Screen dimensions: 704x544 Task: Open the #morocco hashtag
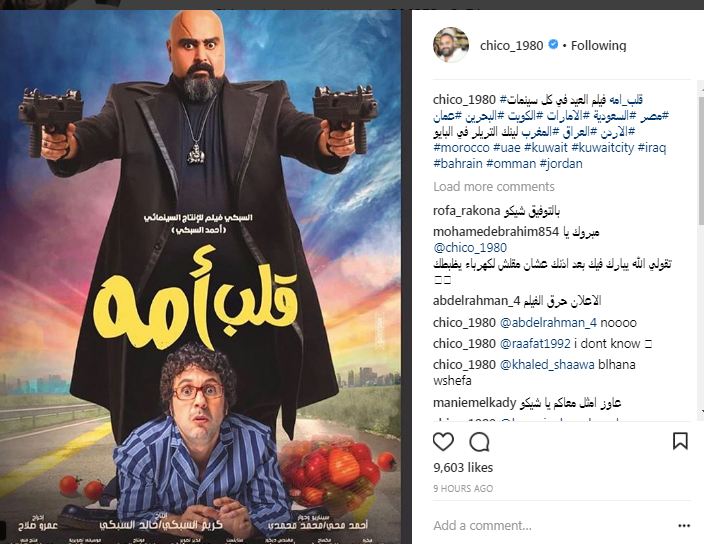click(x=461, y=147)
